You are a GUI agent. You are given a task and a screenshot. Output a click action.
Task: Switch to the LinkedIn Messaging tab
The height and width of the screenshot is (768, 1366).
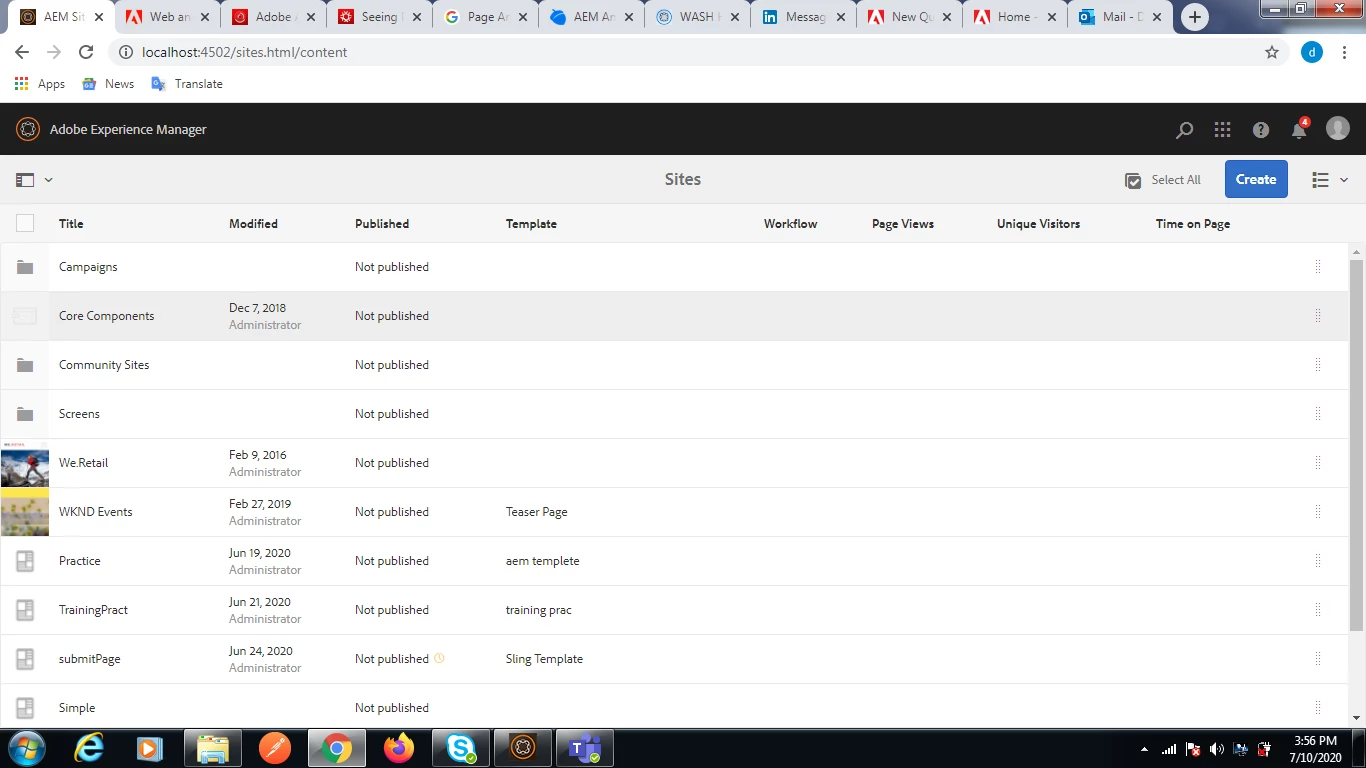tap(802, 17)
